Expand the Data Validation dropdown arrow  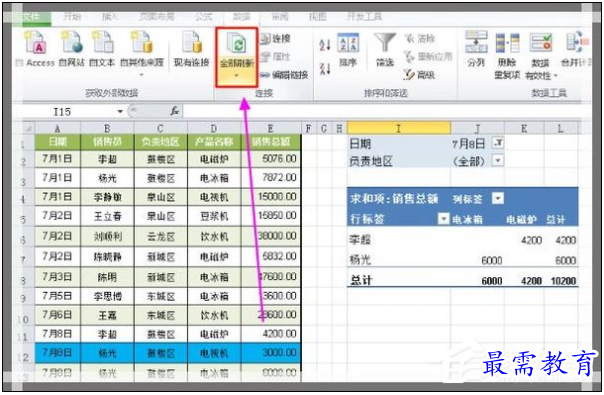555,76
